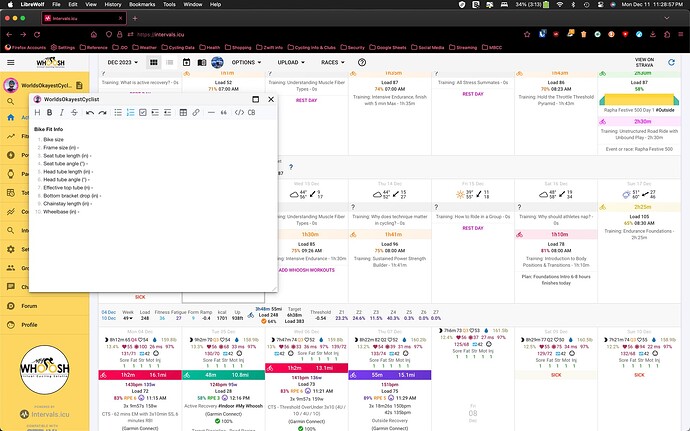This screenshot has height=431, width=690.
Task: Insert a code block with the CB icon
Action: click(x=252, y=113)
